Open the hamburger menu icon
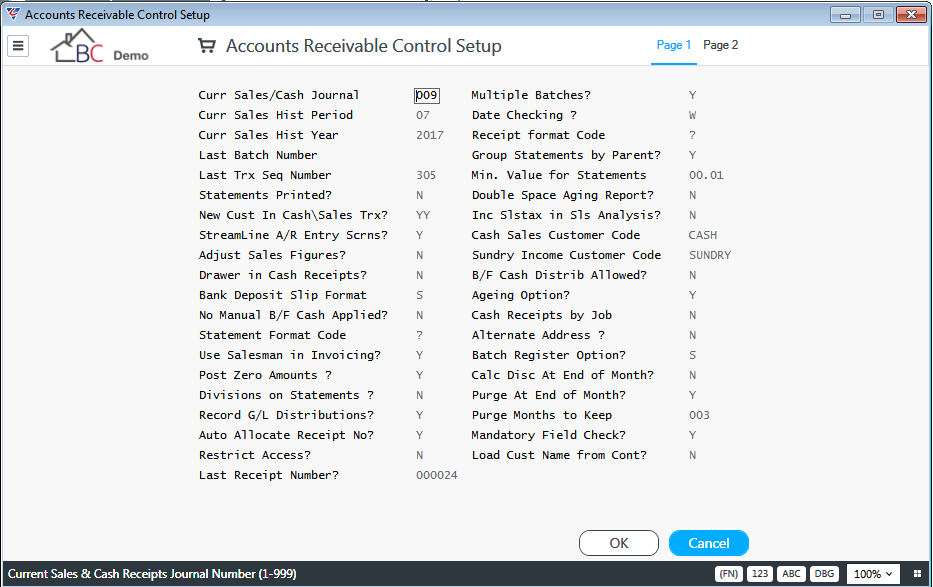 click(18, 45)
